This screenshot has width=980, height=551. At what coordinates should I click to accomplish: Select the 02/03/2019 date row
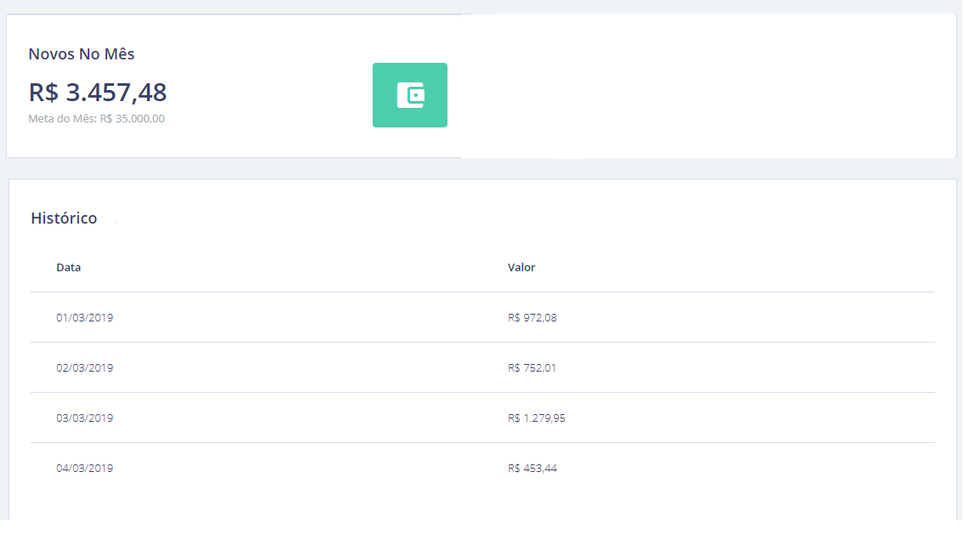(482, 367)
